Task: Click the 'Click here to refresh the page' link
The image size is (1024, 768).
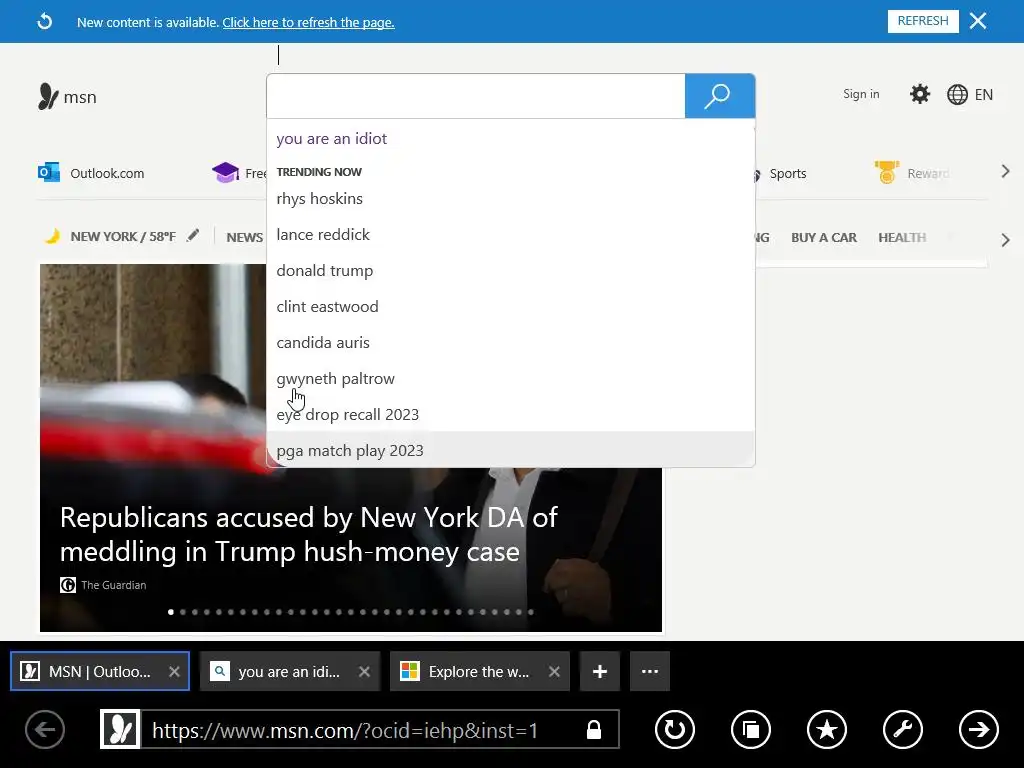Action: tap(308, 22)
